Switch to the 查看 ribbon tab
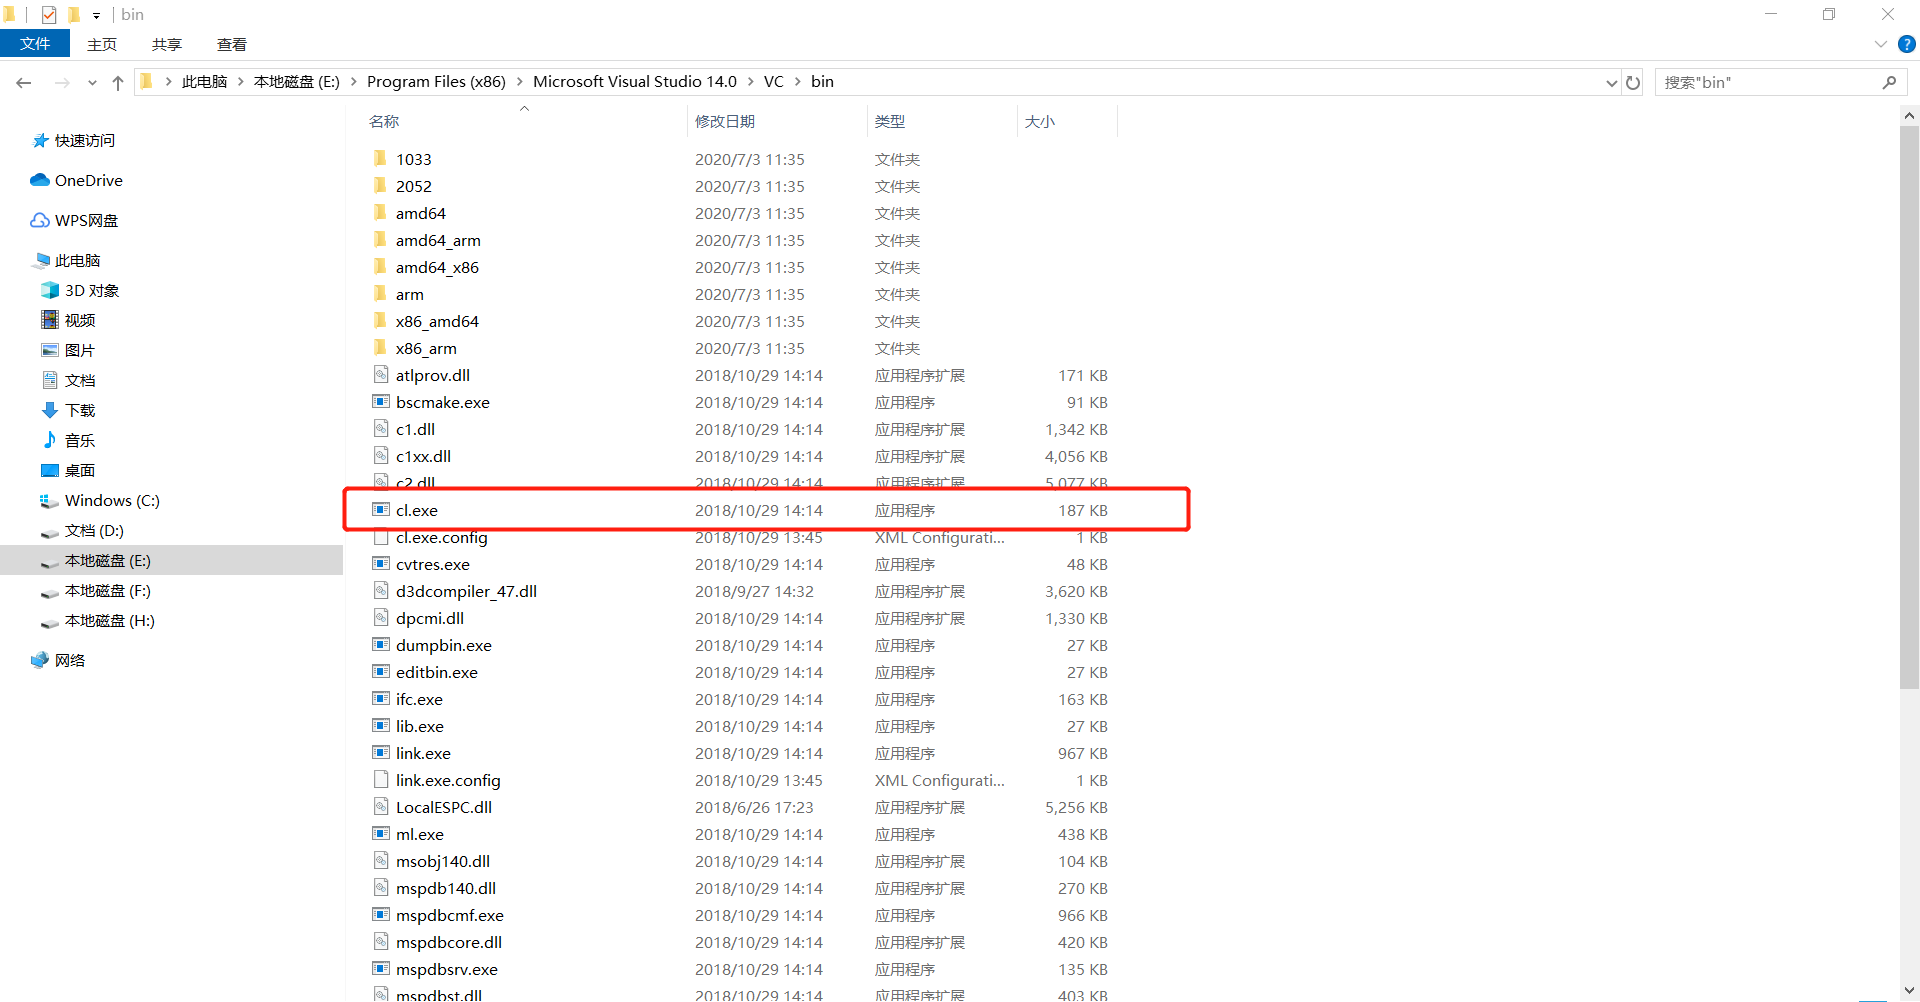 click(231, 44)
